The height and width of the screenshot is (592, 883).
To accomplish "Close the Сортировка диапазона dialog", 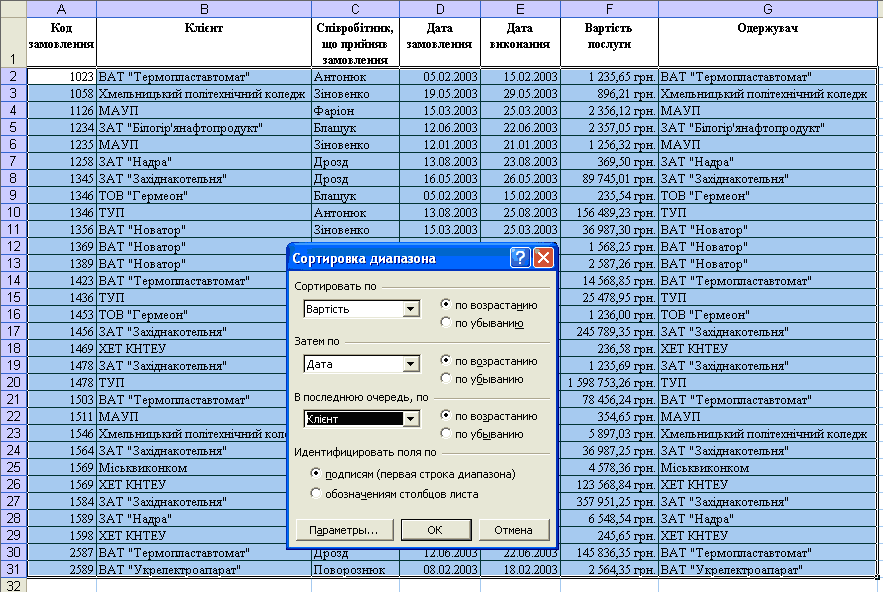I will 543,258.
